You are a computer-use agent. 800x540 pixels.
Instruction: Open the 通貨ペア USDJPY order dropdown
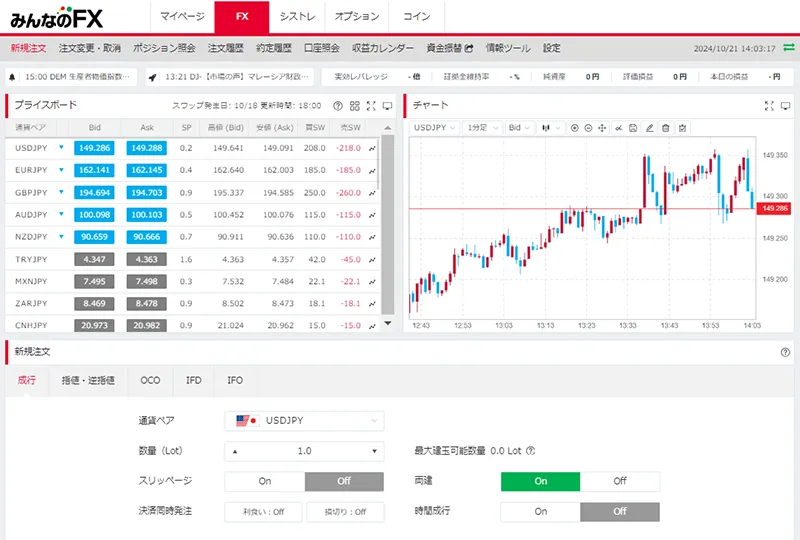[x=304, y=421]
